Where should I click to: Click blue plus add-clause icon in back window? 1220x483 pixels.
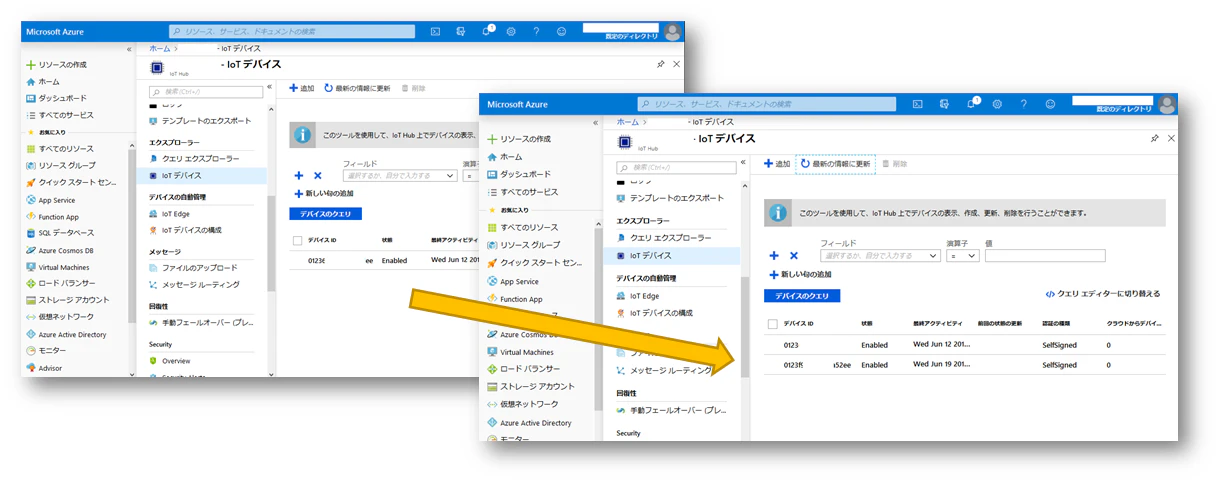(298, 175)
